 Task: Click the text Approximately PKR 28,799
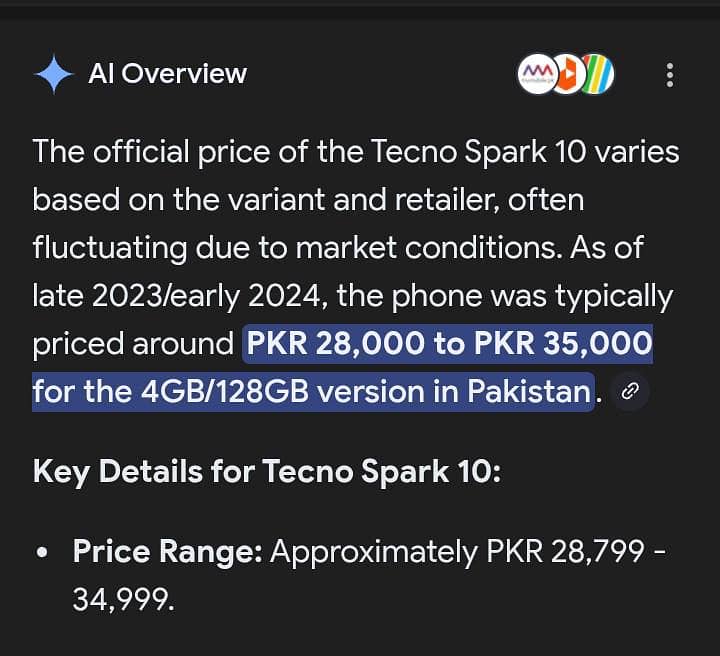pos(456,551)
